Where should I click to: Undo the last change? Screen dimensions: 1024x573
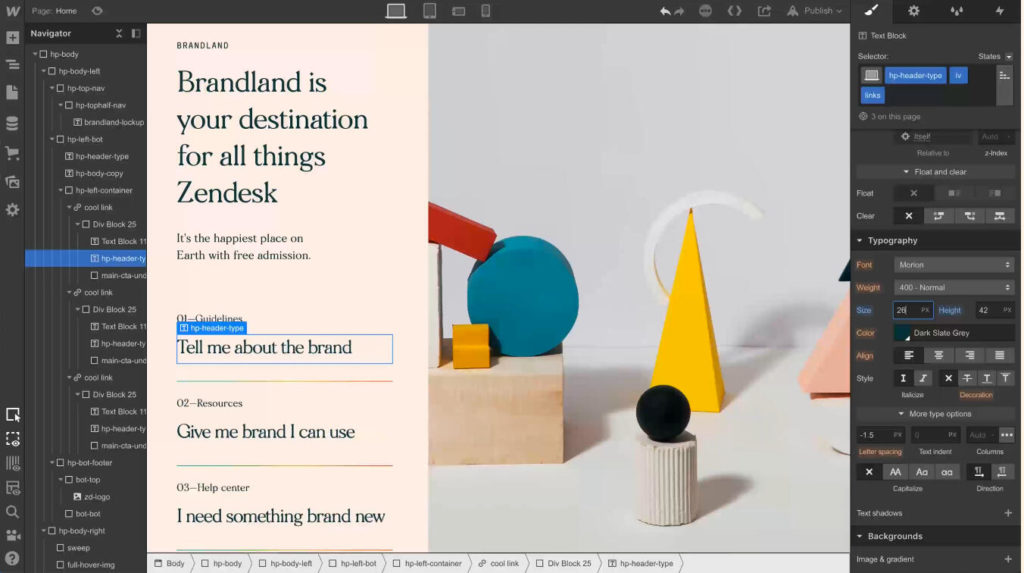[x=665, y=11]
